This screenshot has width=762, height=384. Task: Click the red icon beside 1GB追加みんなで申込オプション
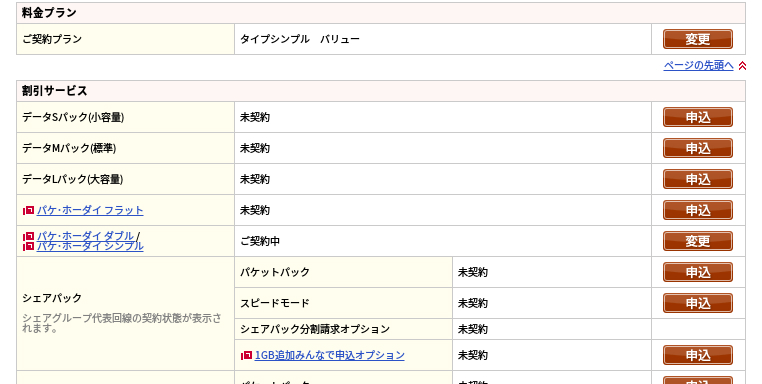pos(246,355)
